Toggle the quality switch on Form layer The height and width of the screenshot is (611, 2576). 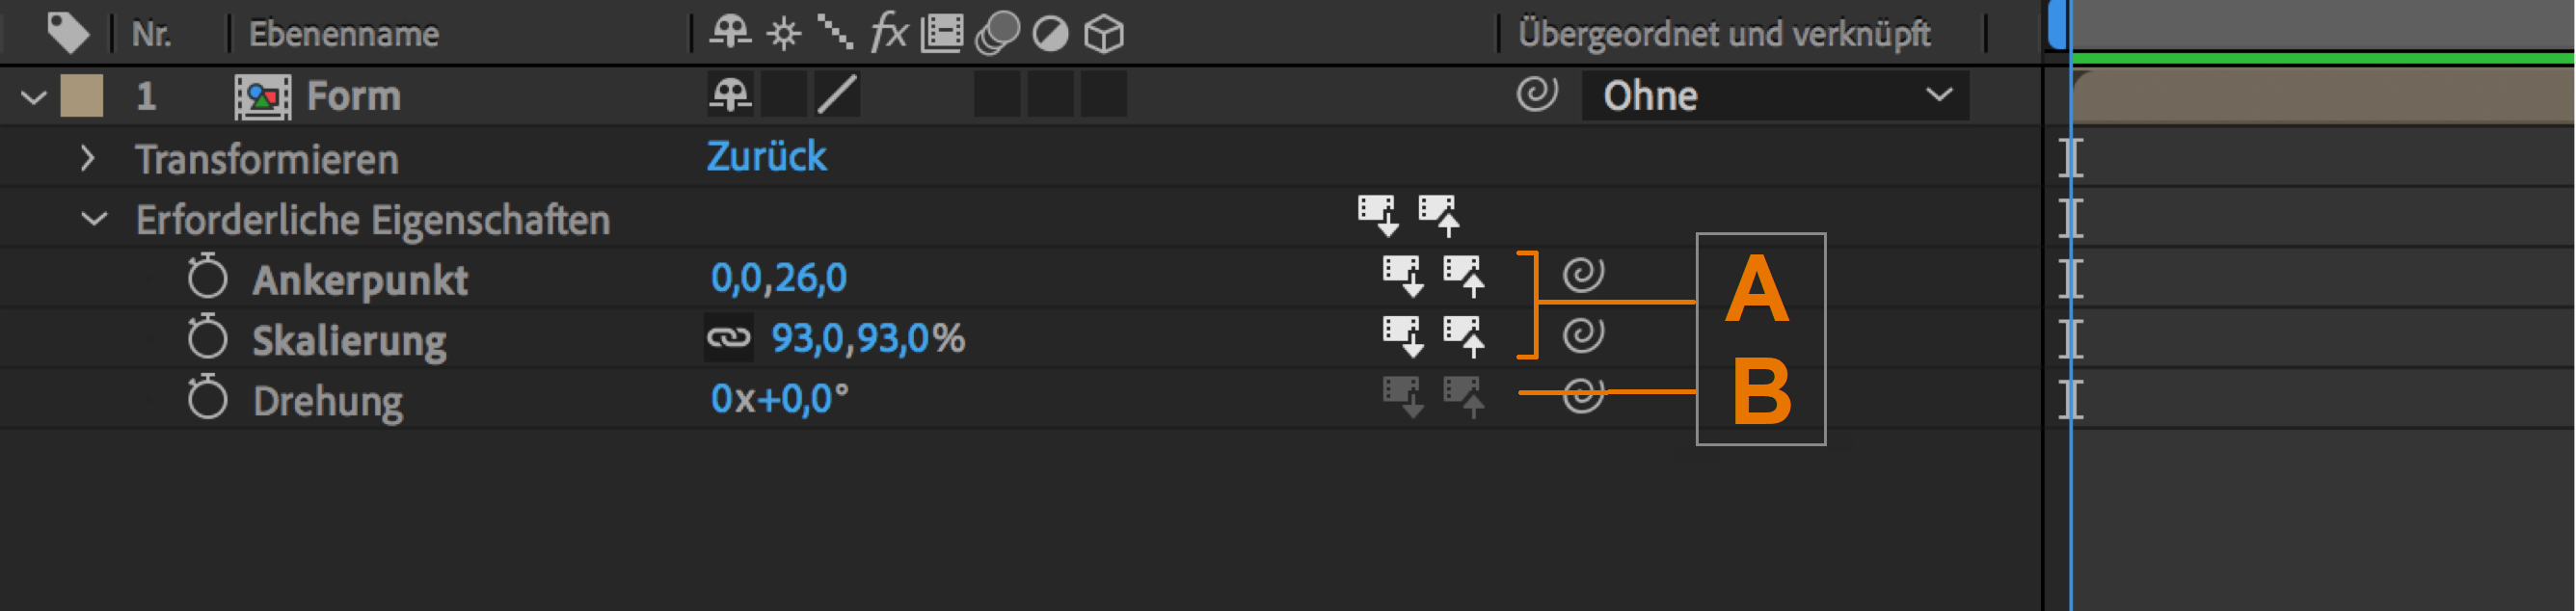pos(837,95)
